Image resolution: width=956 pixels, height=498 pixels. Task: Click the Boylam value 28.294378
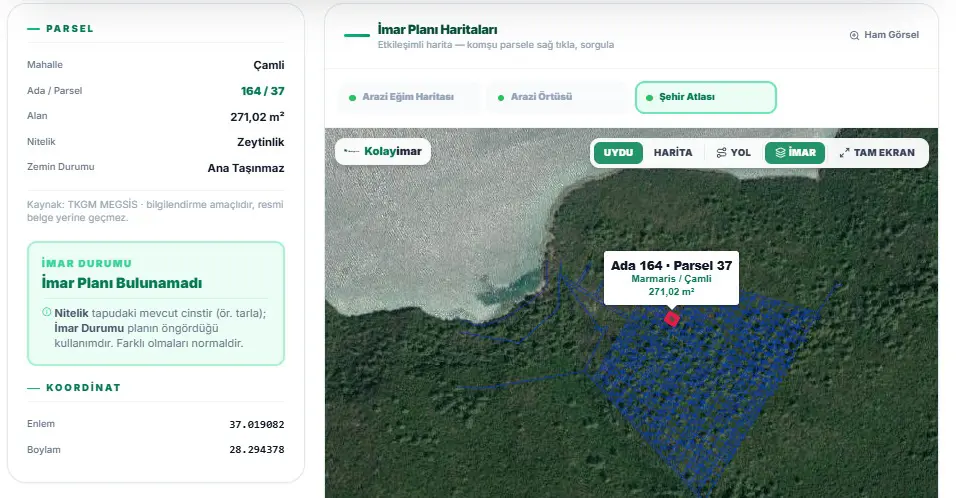click(x=257, y=450)
